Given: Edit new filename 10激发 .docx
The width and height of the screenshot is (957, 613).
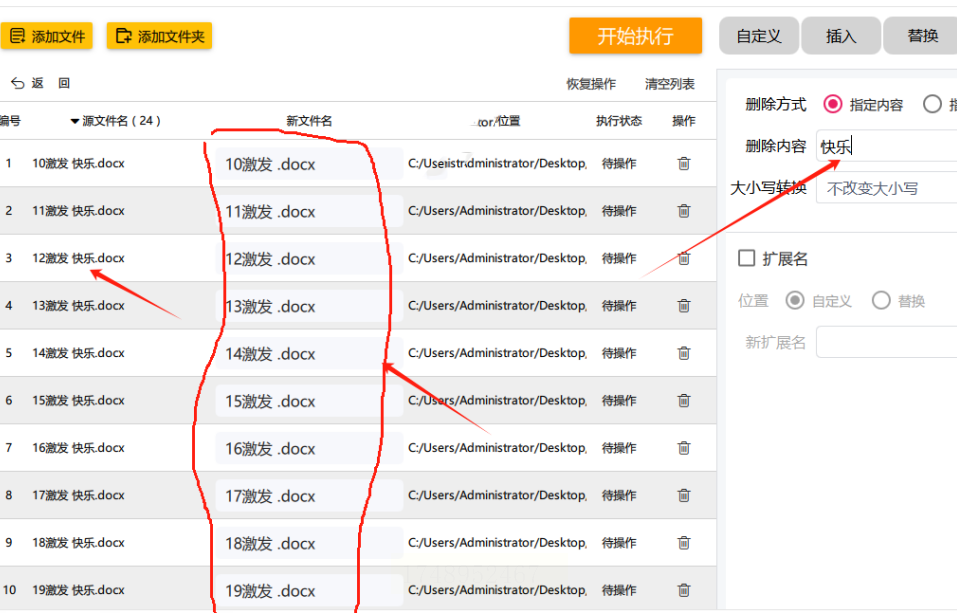Looking at the screenshot, I should (x=309, y=164).
